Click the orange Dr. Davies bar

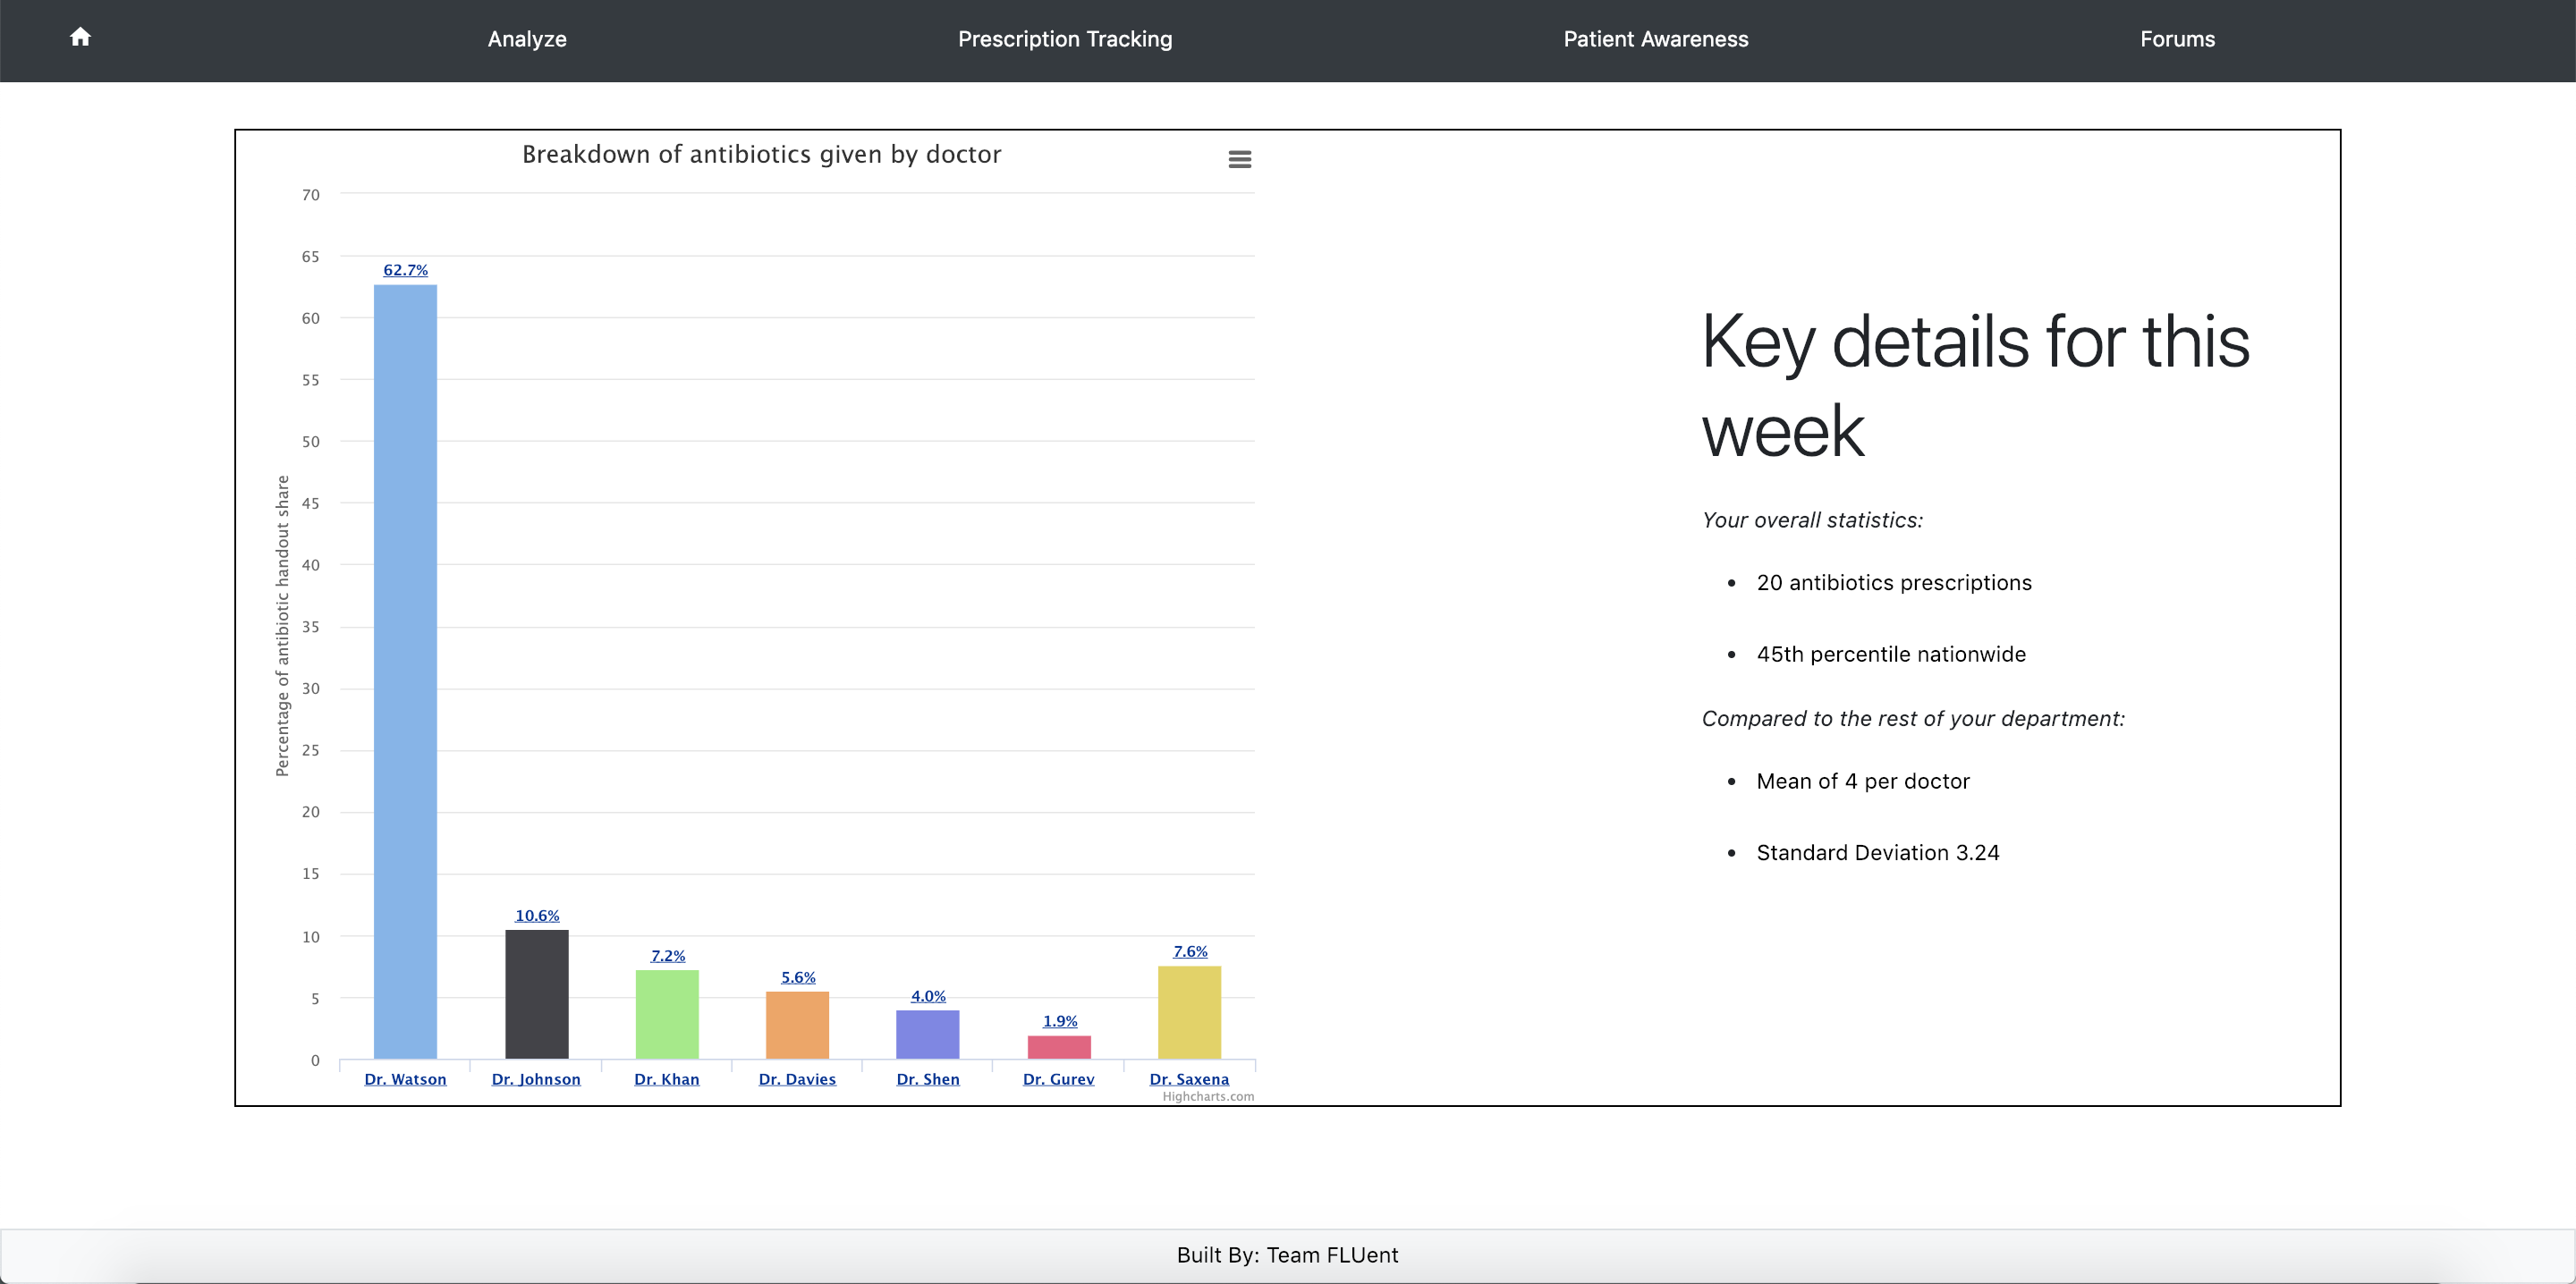pyautogui.click(x=797, y=1024)
